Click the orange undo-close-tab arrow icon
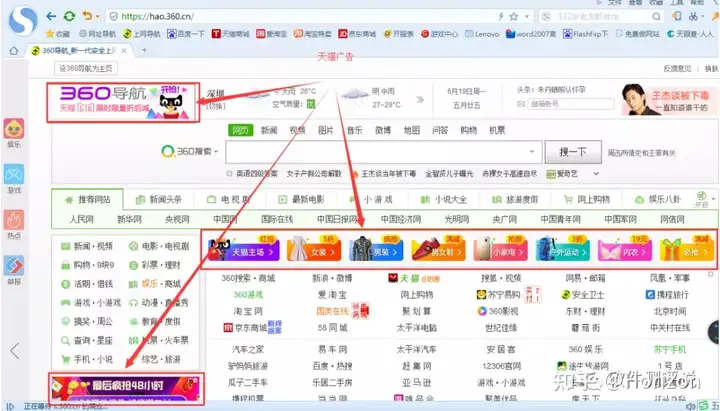Image resolution: width=720 pixels, height=411 pixels. (87, 16)
